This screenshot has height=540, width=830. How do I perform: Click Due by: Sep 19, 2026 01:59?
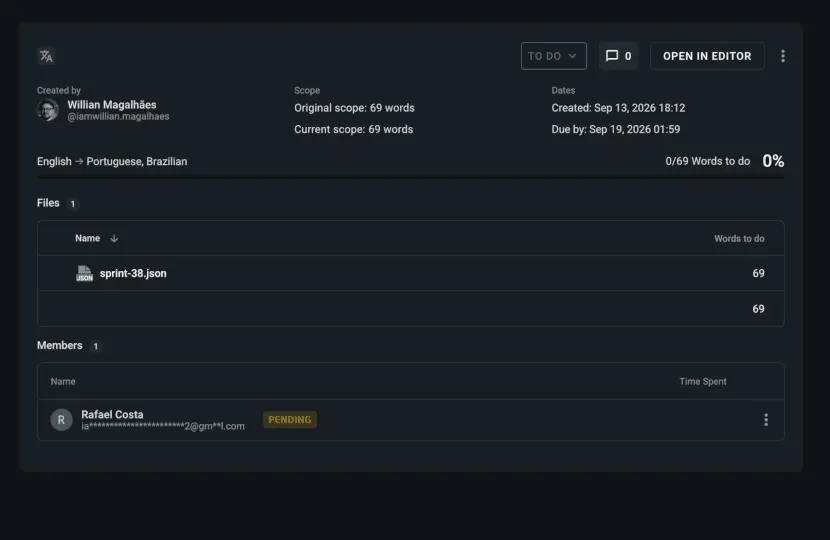coord(616,130)
